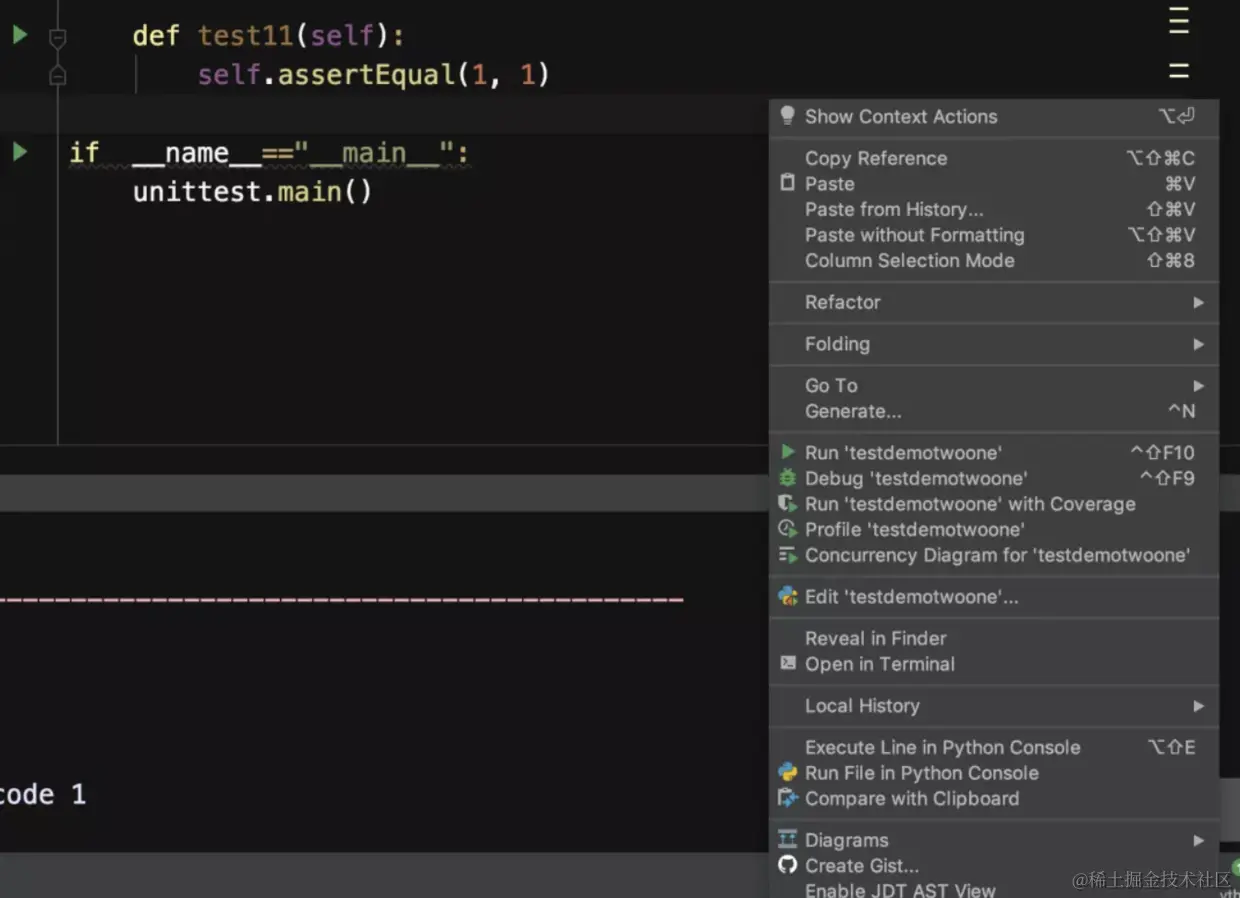Click the Open in Terminal icon

pos(788,663)
